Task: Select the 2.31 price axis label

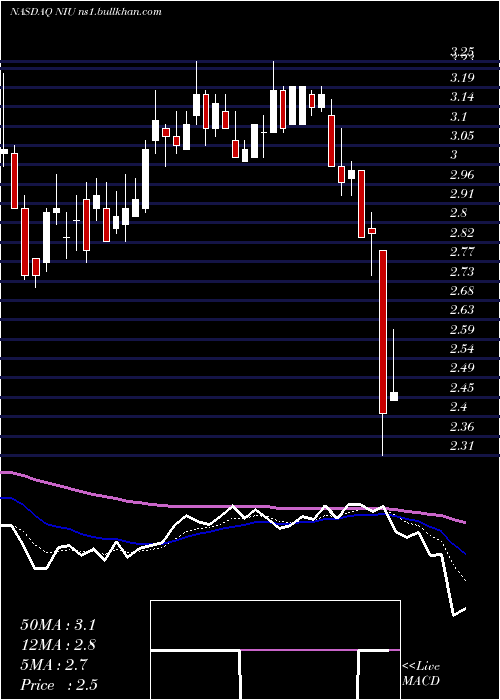Action: [x=462, y=446]
